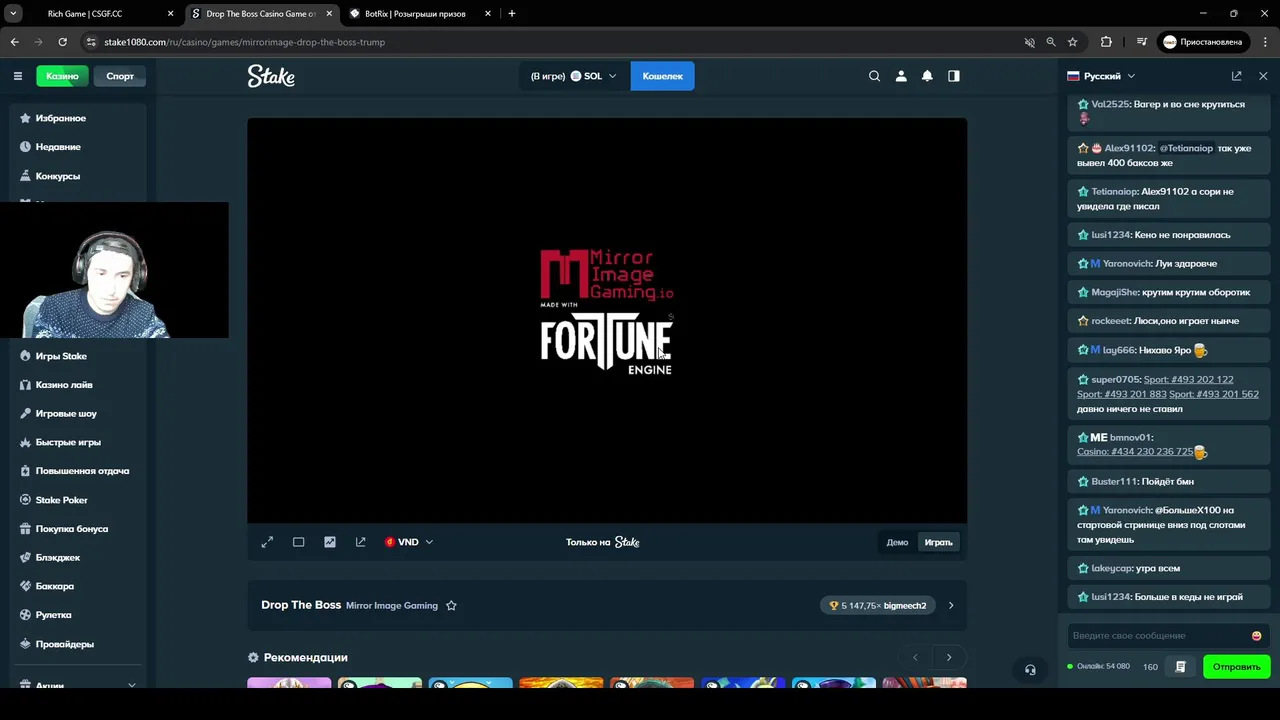Select Играть mode
This screenshot has height=720, width=1280.
pos(938,542)
